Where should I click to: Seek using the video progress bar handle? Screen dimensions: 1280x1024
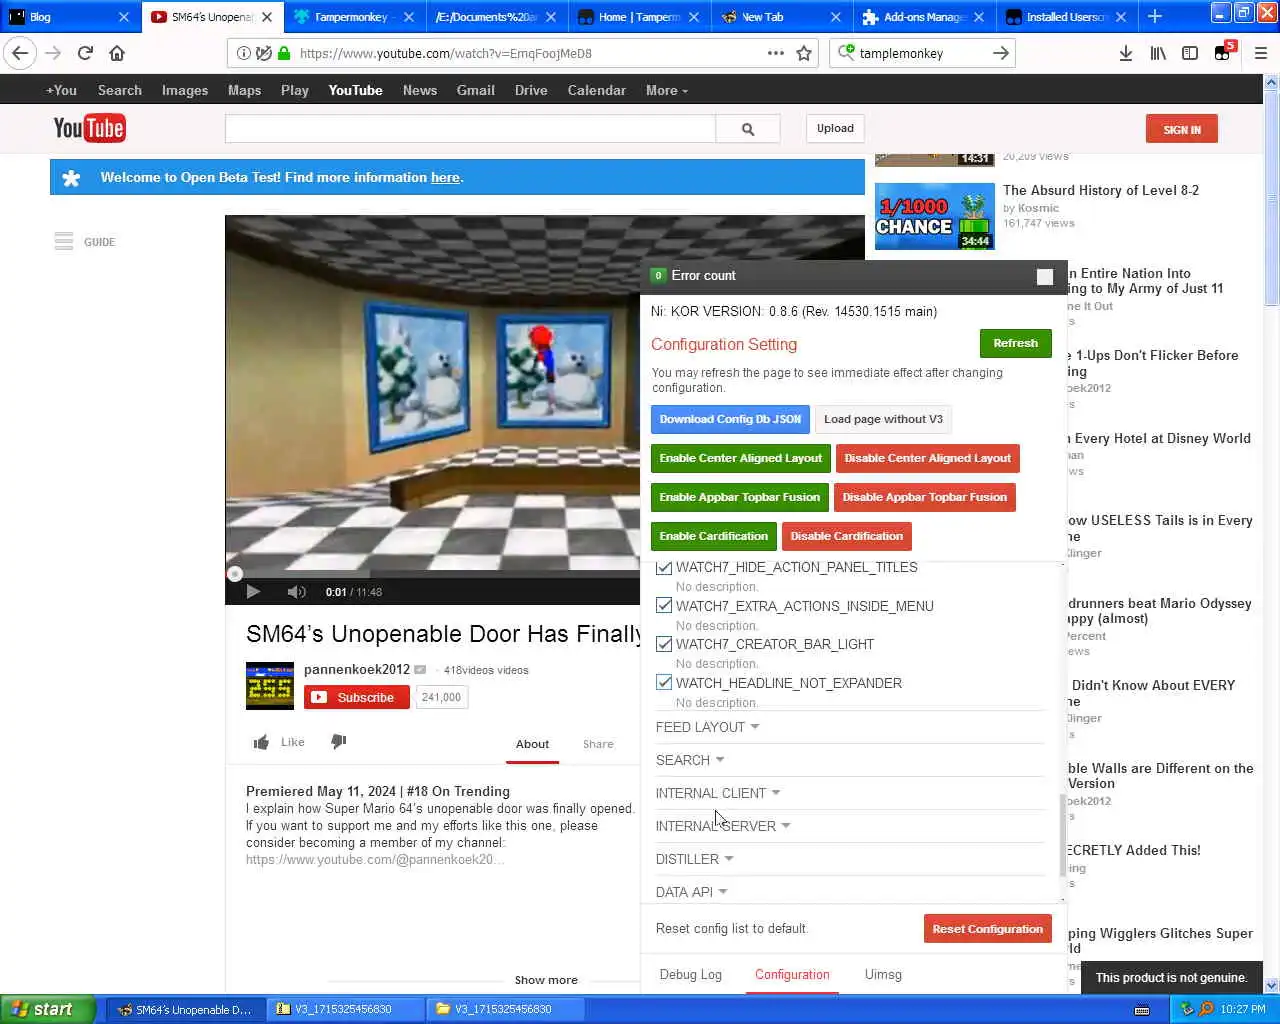pyautogui.click(x=234, y=574)
